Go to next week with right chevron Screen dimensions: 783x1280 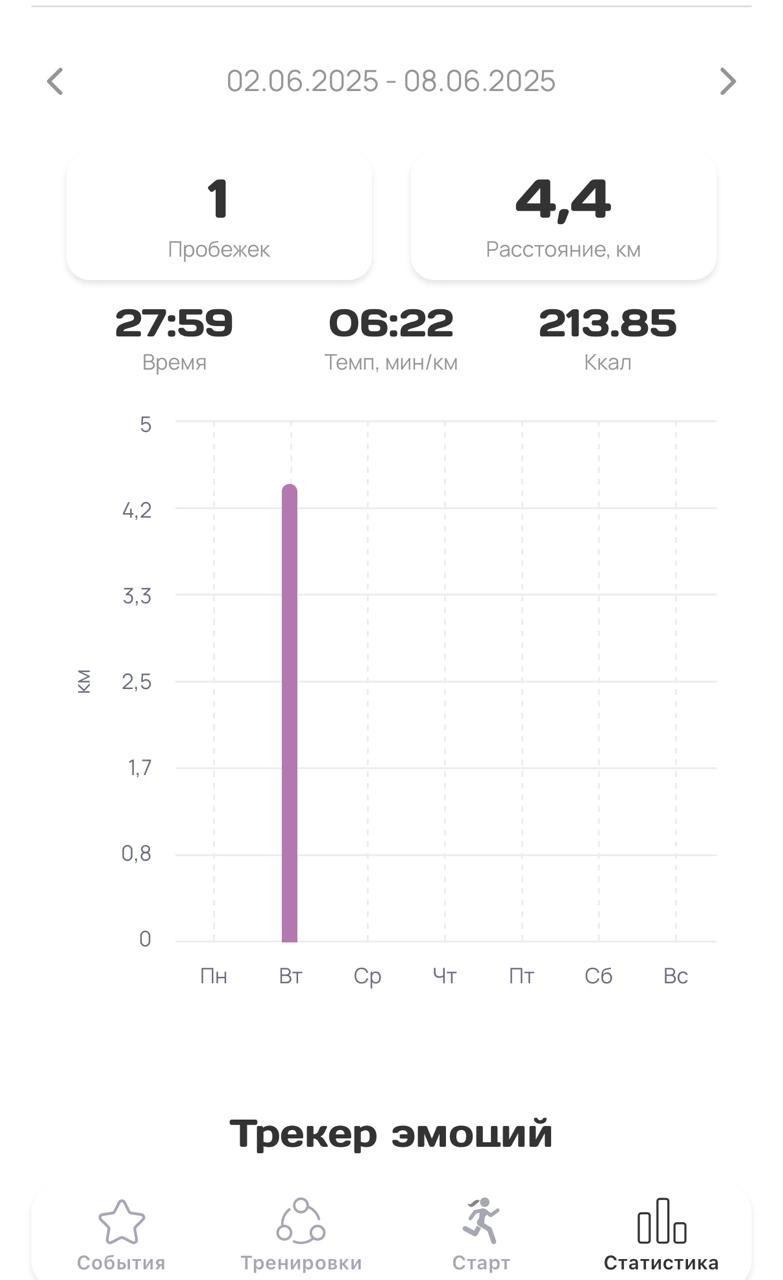click(728, 81)
